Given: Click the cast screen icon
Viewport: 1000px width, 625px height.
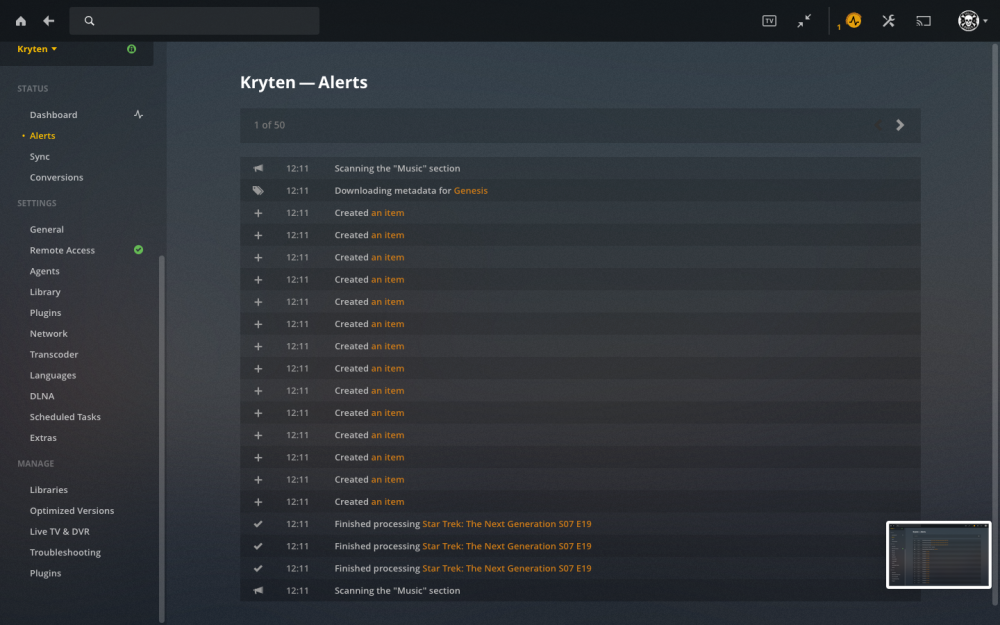Looking at the screenshot, I should [923, 21].
